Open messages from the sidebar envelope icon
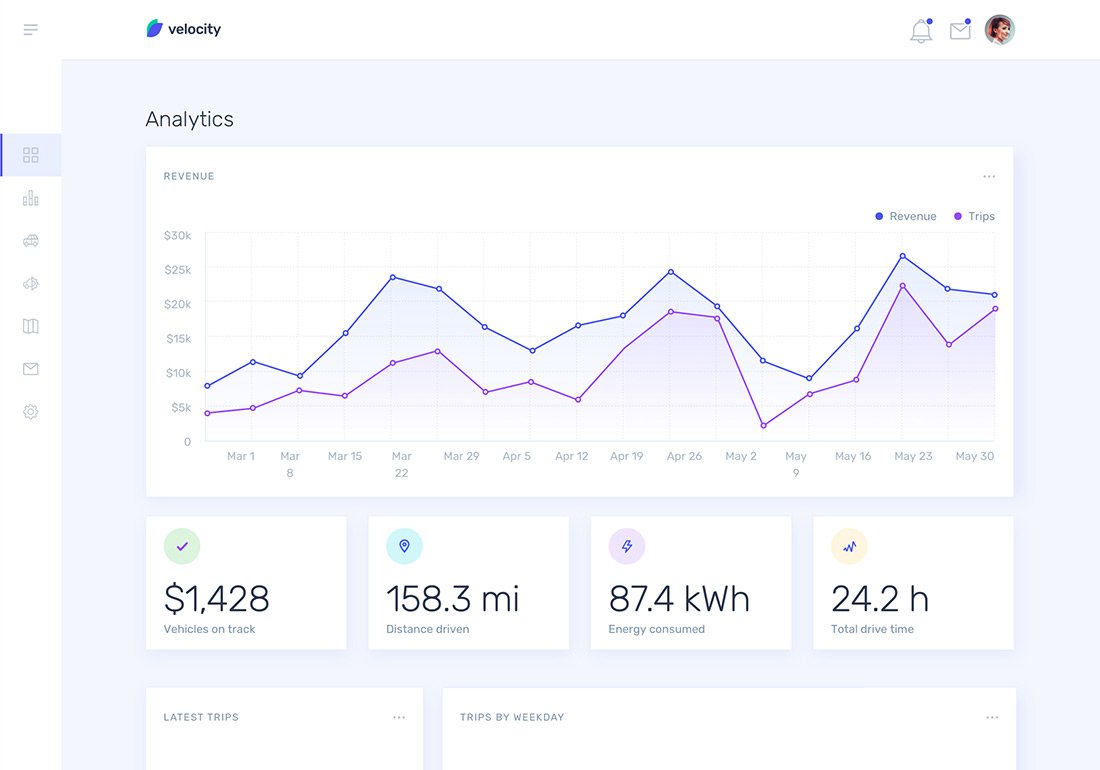This screenshot has height=770, width=1100. (x=31, y=369)
